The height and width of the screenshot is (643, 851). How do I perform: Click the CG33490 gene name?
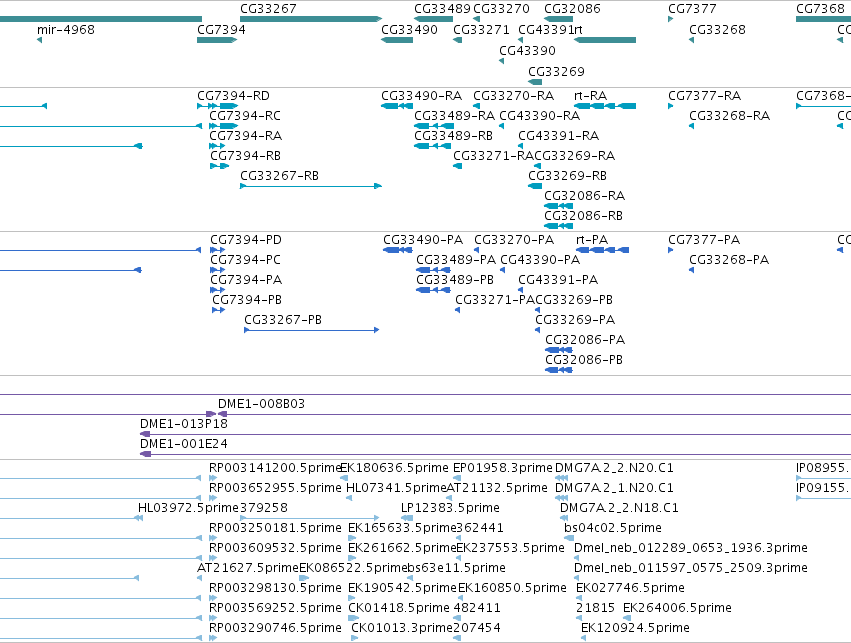[409, 30]
